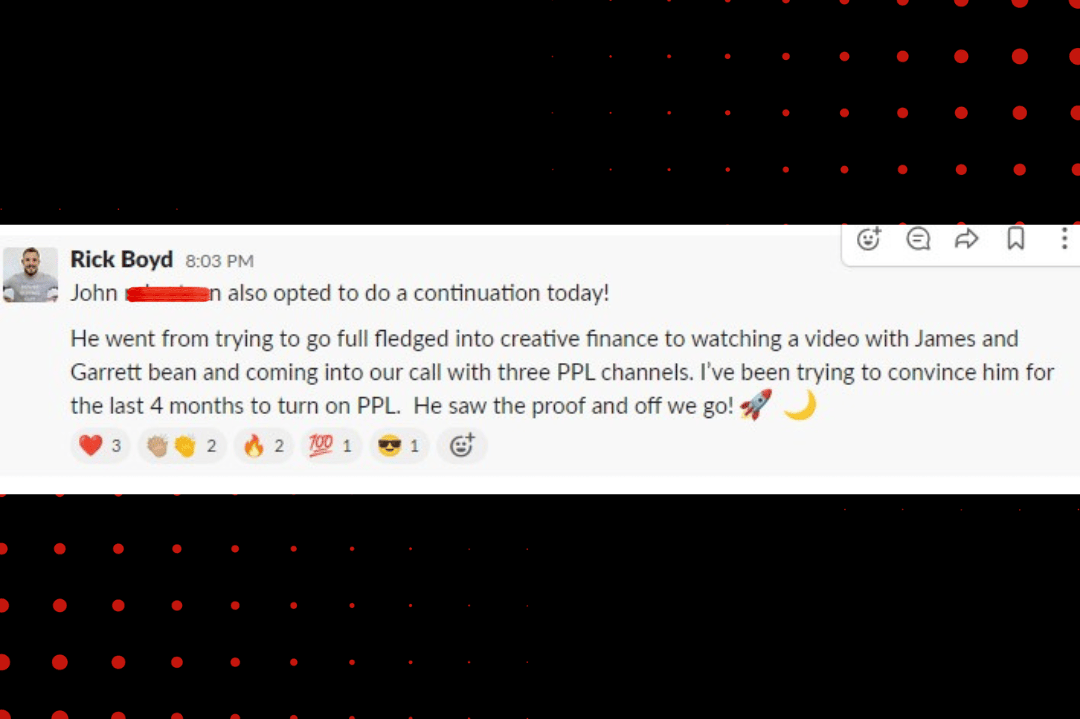Toggle the sunglasses face reaction

(399, 446)
